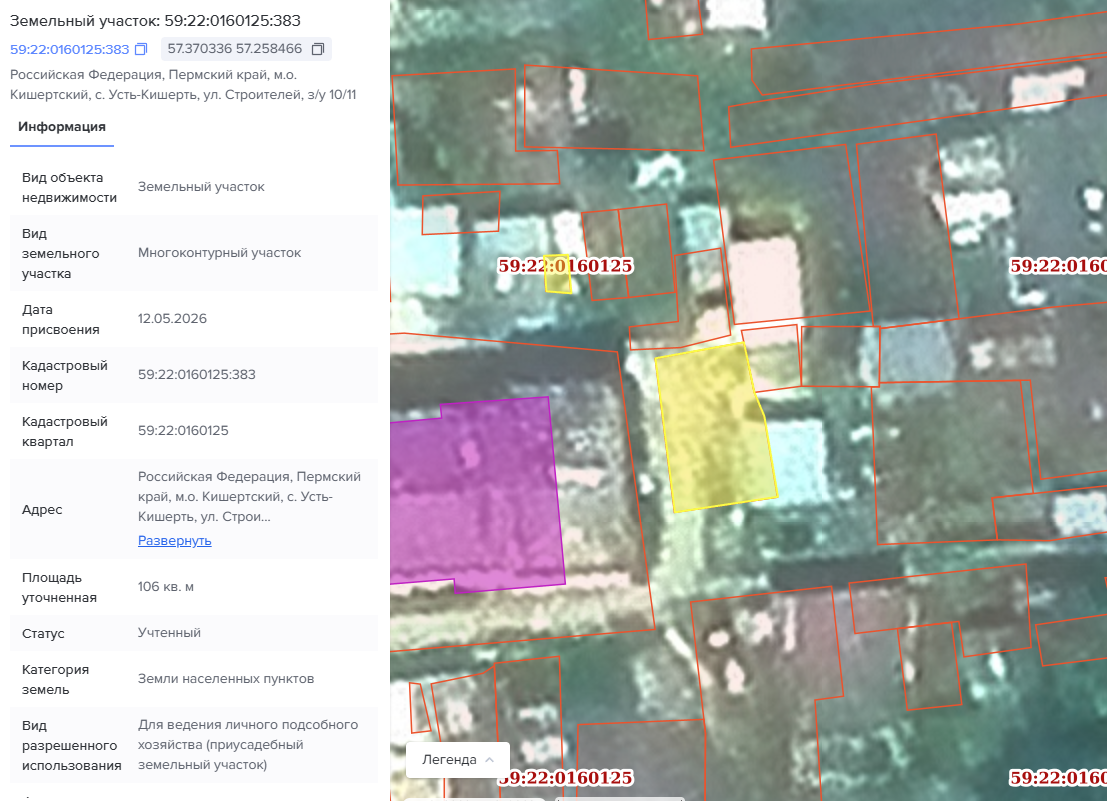1107x801 pixels.
Task: Click the value Многоконтурный участок
Action: 220,253
